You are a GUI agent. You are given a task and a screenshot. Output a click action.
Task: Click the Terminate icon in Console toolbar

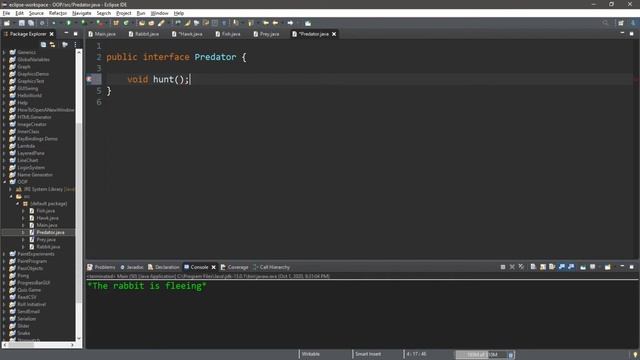coord(503,267)
